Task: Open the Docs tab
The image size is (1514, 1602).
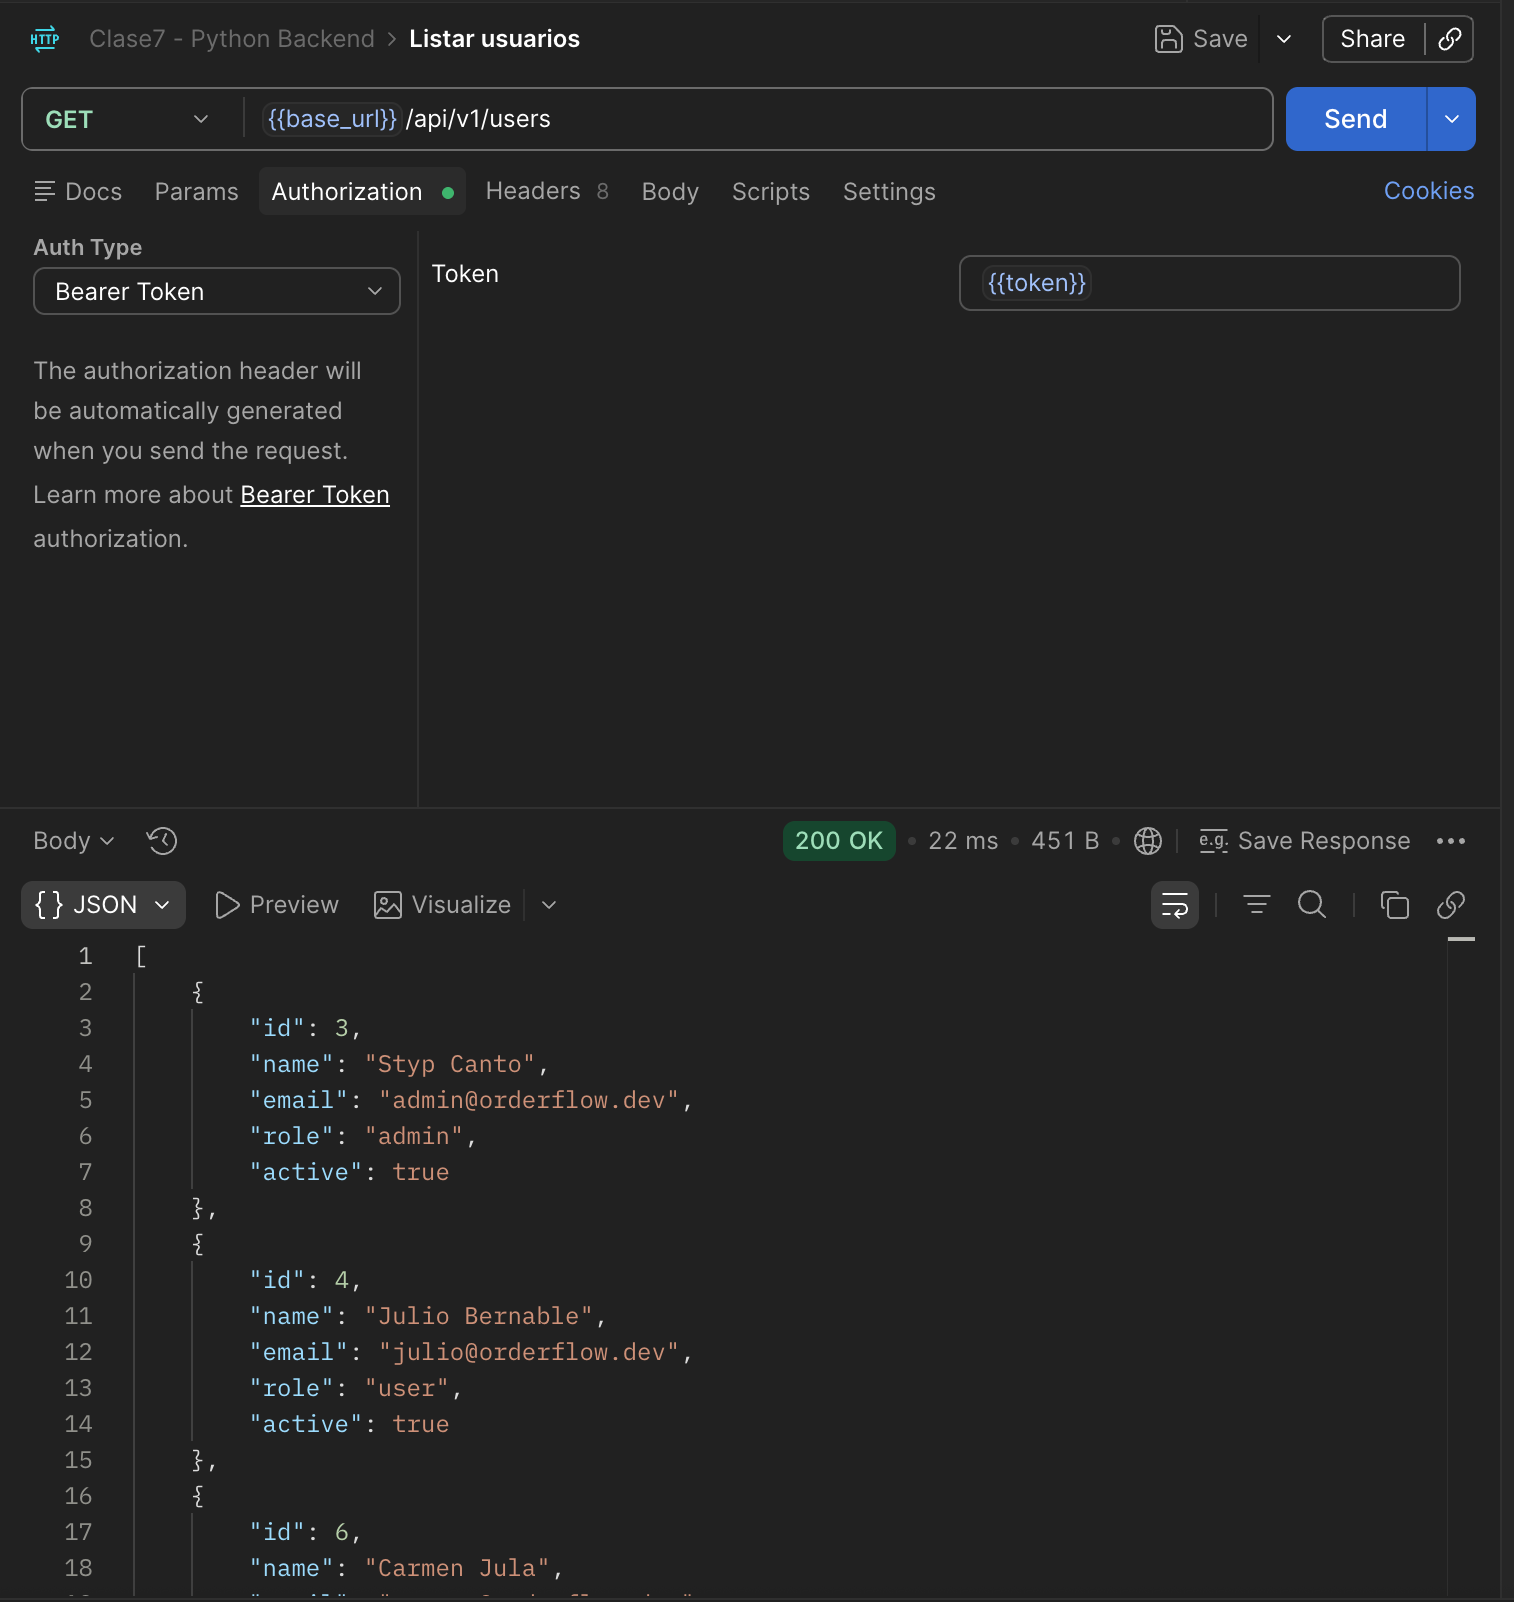Action: tap(78, 191)
